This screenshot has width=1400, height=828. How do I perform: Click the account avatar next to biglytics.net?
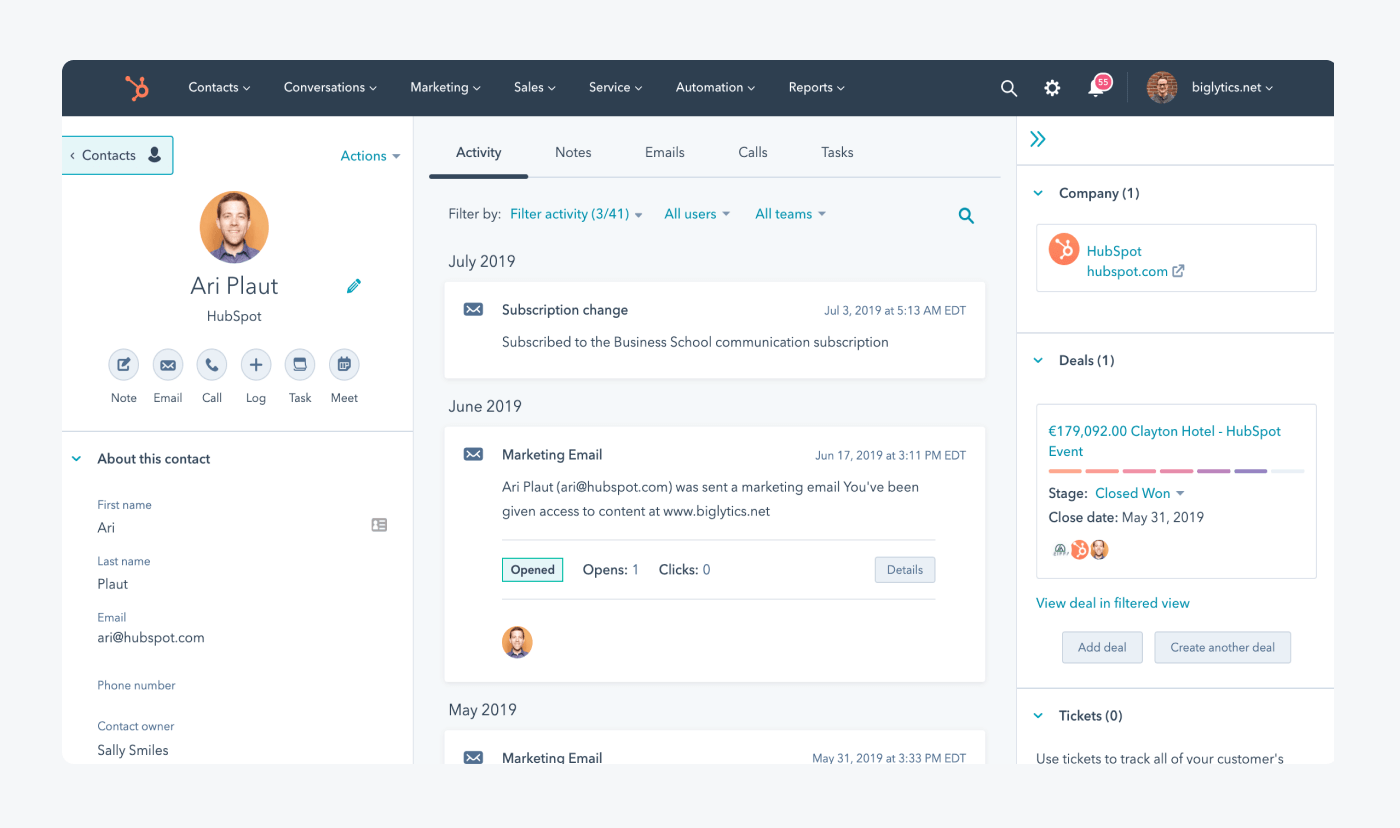coord(1162,88)
